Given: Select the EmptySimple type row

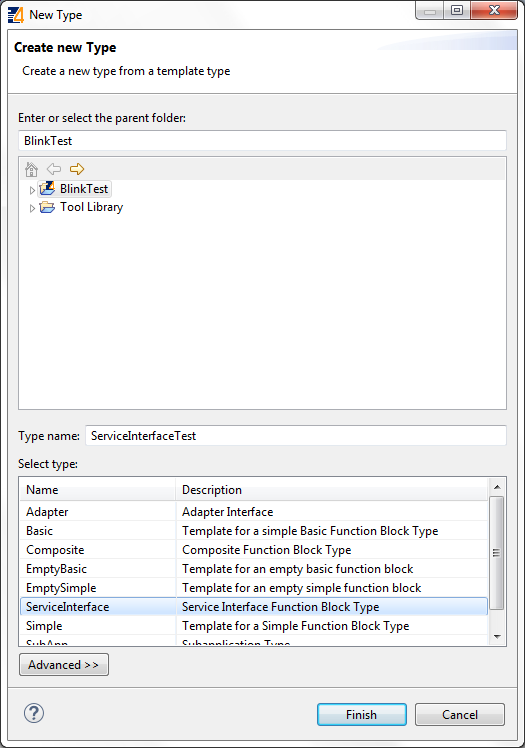Looking at the screenshot, I should [x=254, y=588].
